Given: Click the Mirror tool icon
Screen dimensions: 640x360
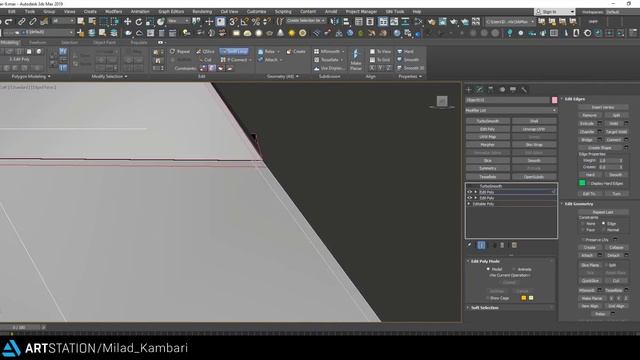Looking at the screenshot, I should (335, 22).
